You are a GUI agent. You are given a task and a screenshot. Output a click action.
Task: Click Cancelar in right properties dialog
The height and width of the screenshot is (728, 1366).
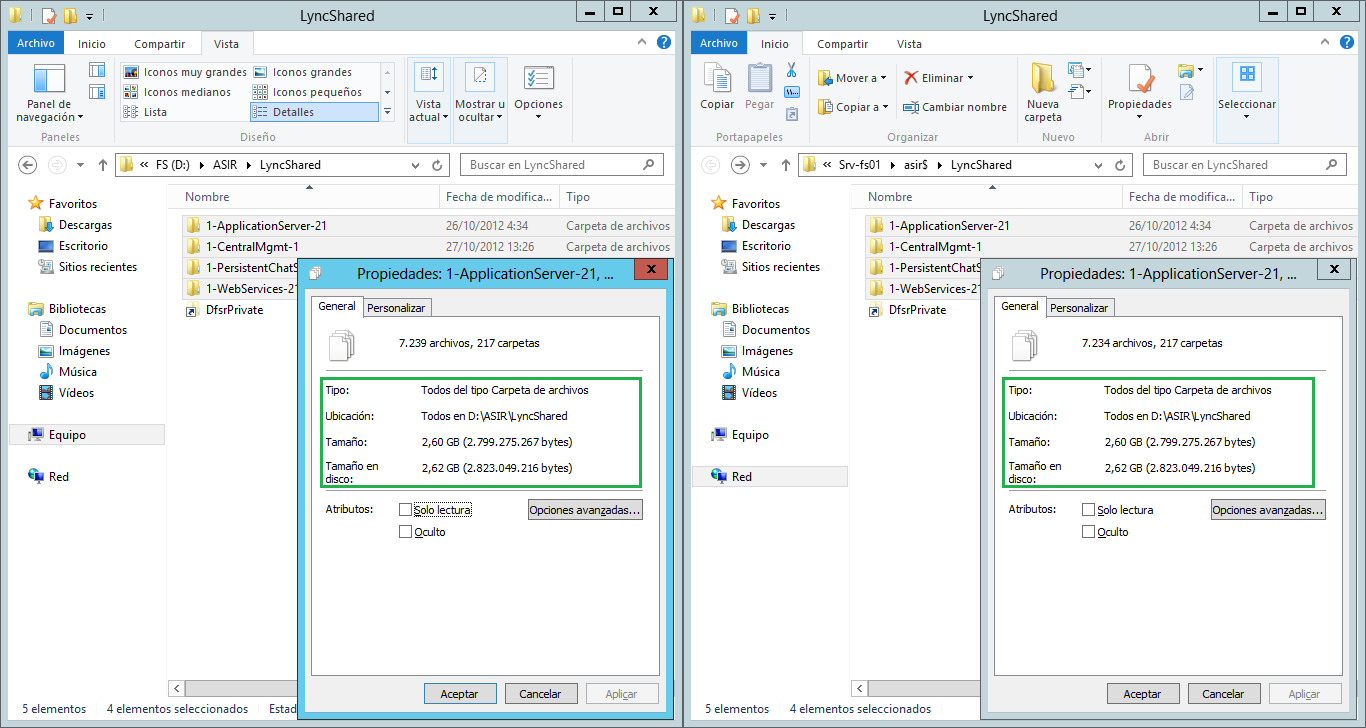(1223, 694)
